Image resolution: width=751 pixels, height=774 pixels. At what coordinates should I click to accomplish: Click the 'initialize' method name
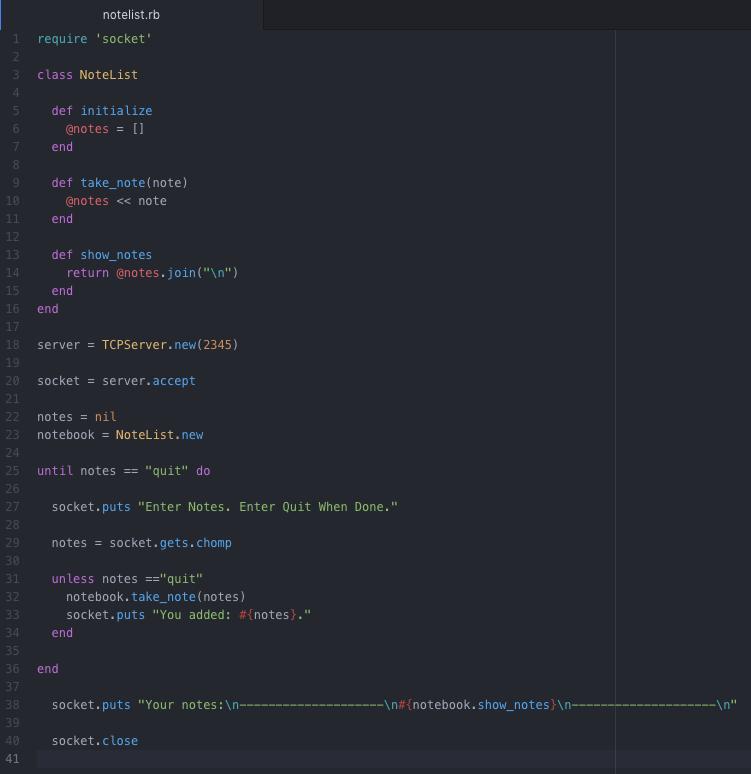[117, 111]
